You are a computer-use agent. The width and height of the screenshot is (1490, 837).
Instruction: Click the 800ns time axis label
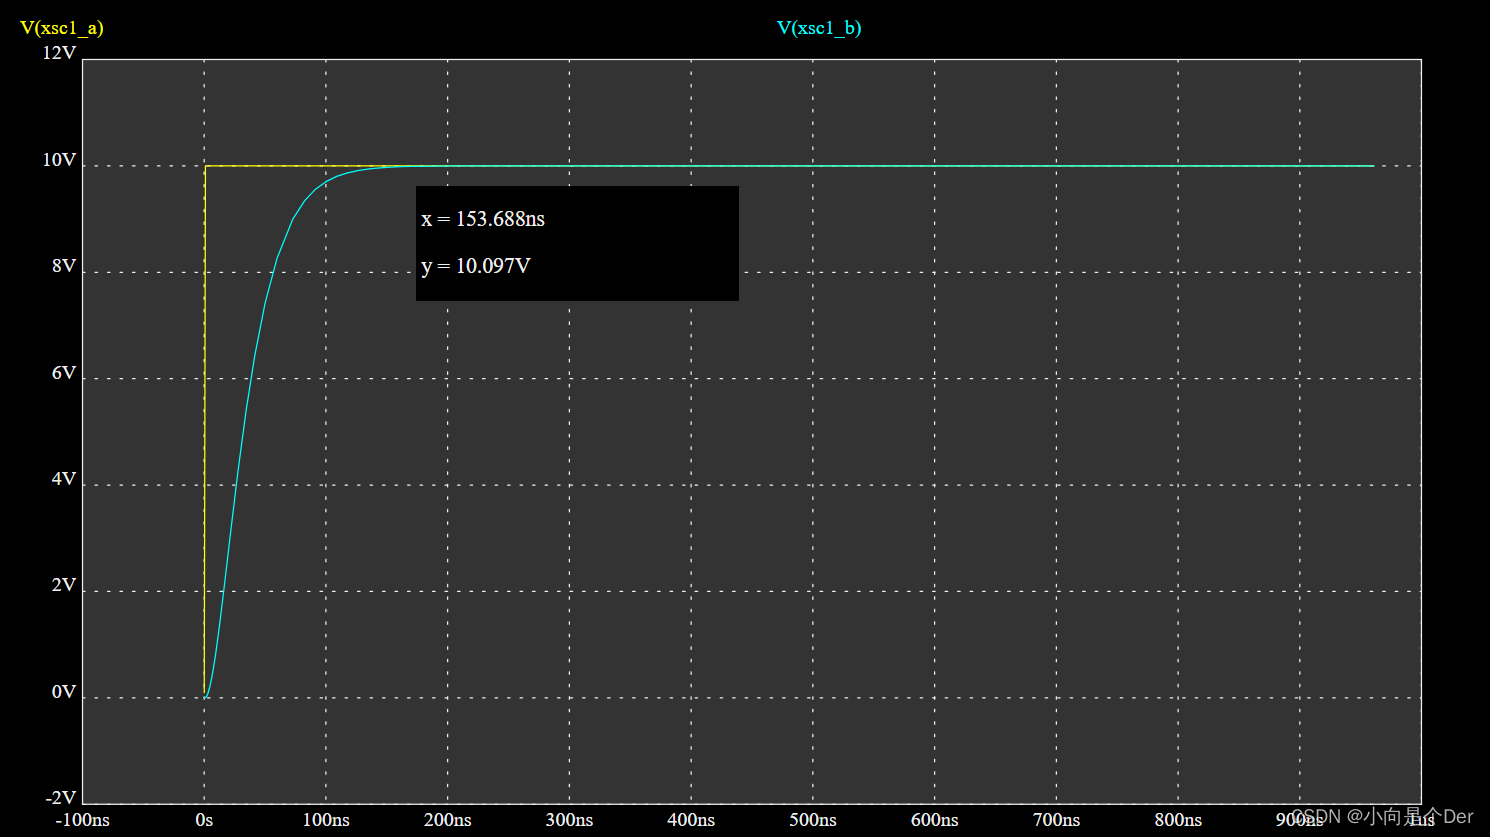(1178, 820)
